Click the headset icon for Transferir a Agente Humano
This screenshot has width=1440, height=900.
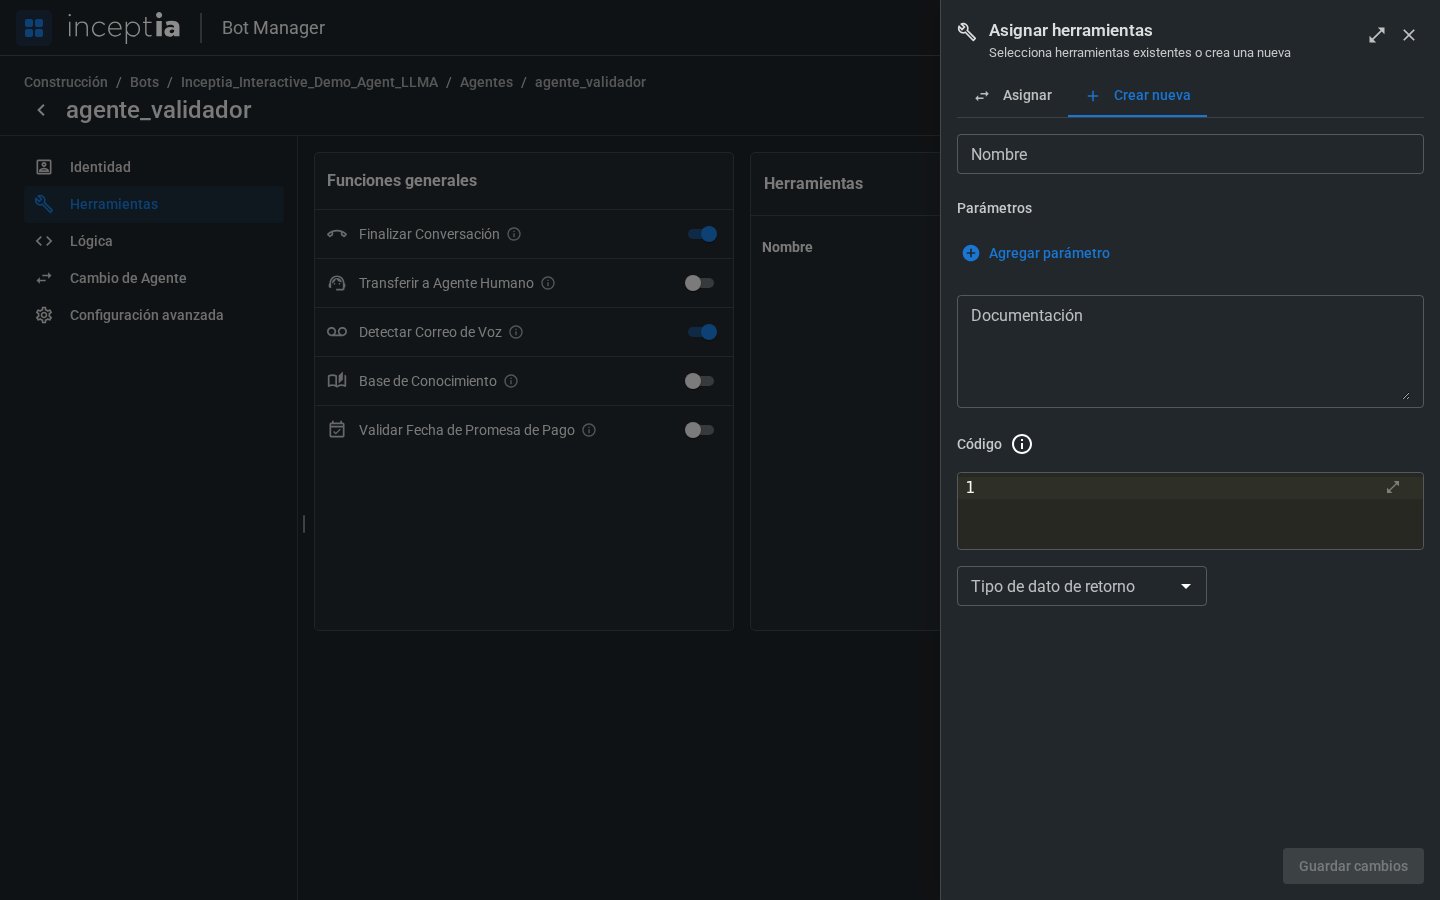tap(337, 283)
